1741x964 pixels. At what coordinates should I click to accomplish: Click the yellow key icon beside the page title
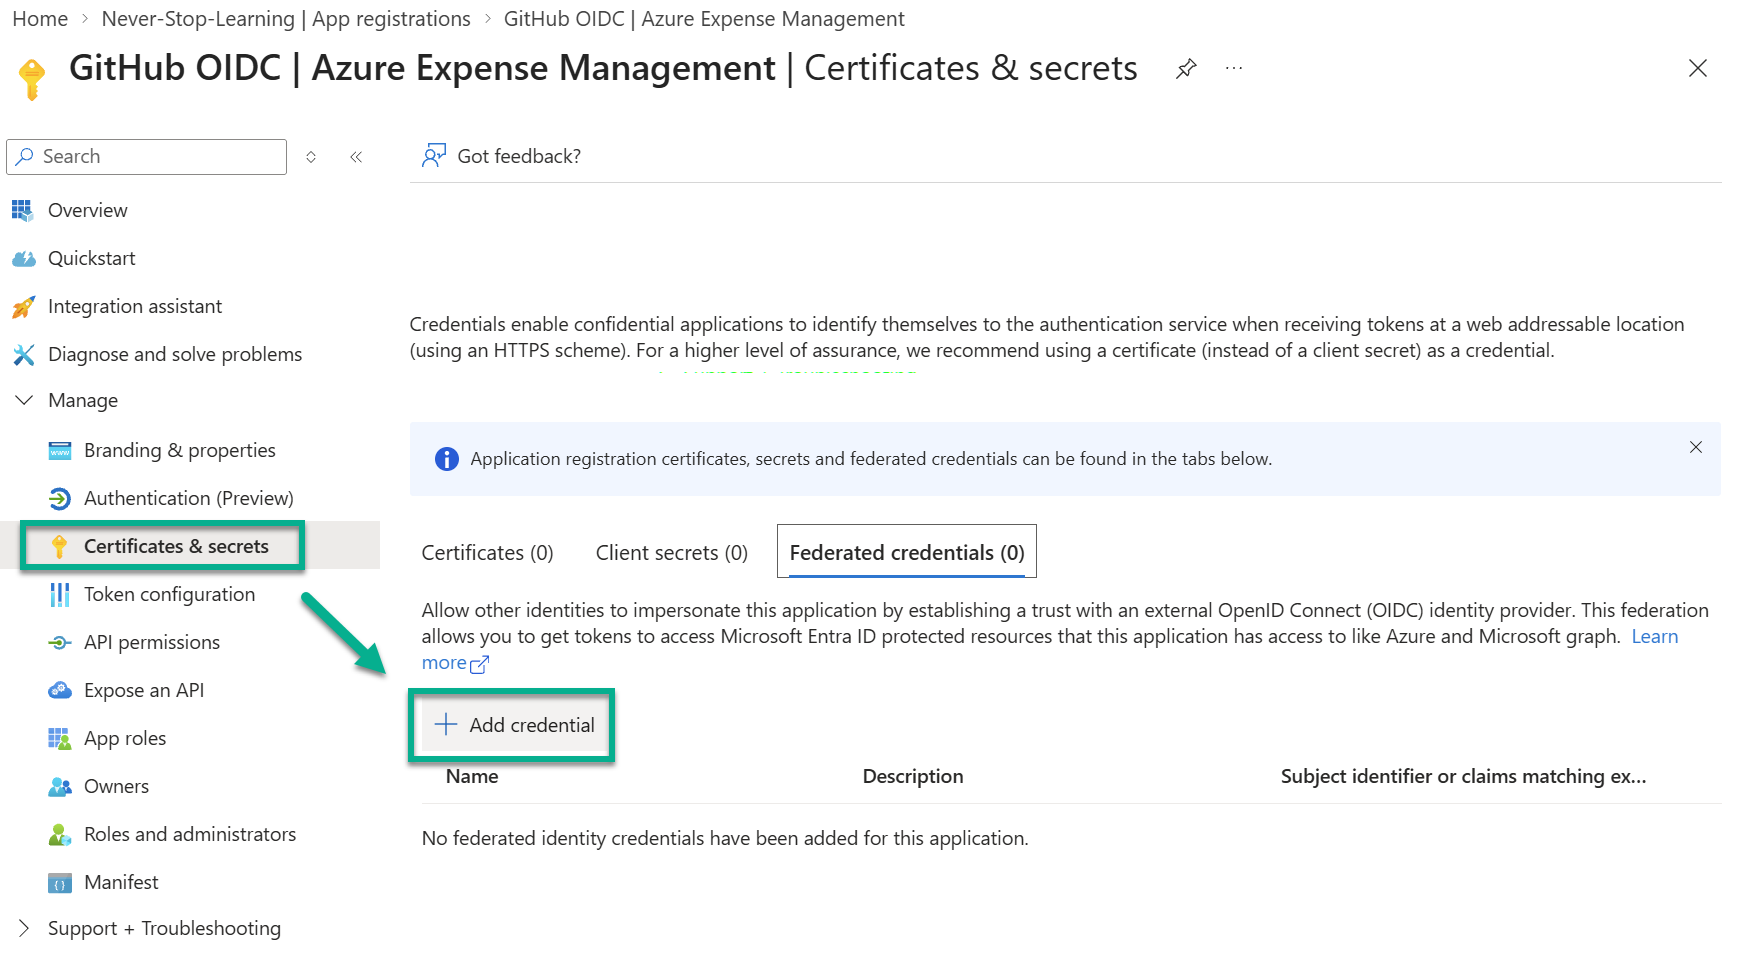(32, 79)
